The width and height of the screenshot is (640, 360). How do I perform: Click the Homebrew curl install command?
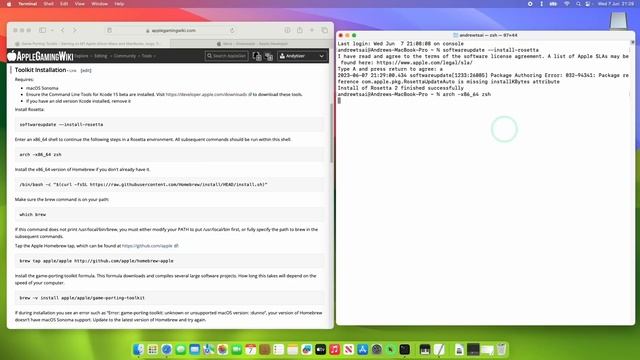pos(170,184)
